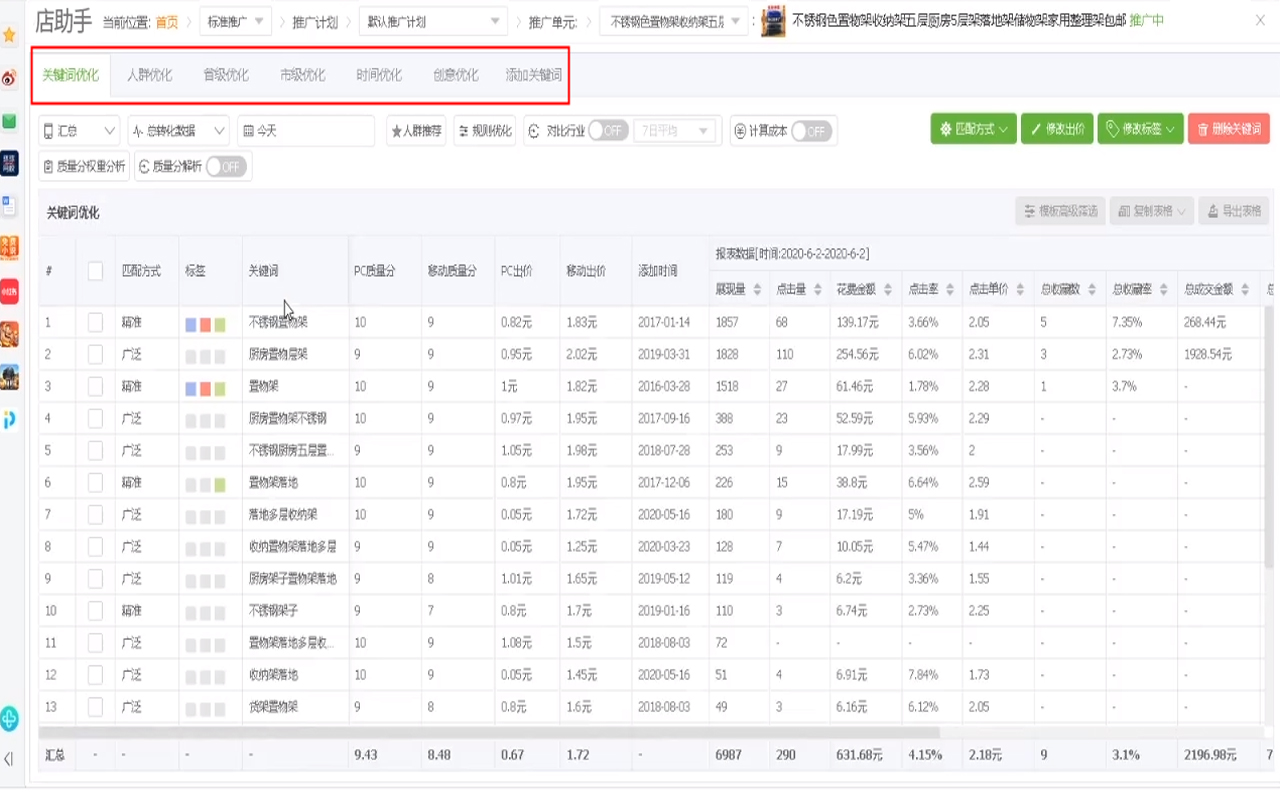The width and height of the screenshot is (1280, 800).
Task: Toggle 对比行业 switch
Action: (x=607, y=131)
